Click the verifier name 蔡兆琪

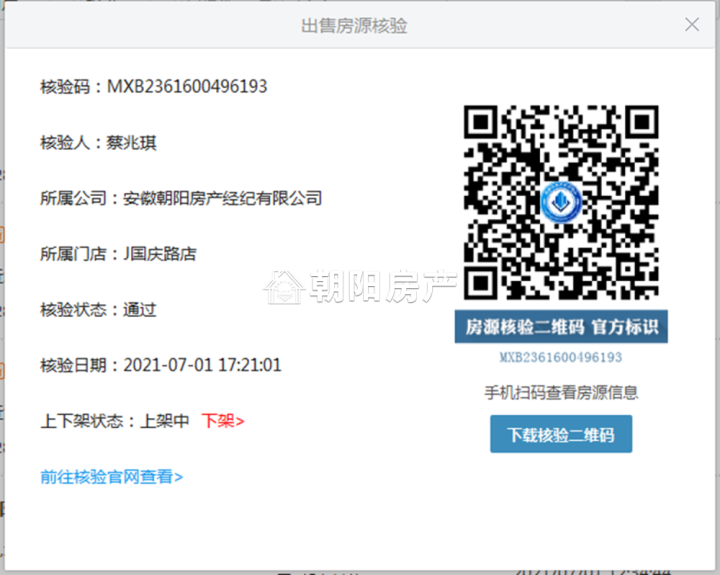coord(131,142)
